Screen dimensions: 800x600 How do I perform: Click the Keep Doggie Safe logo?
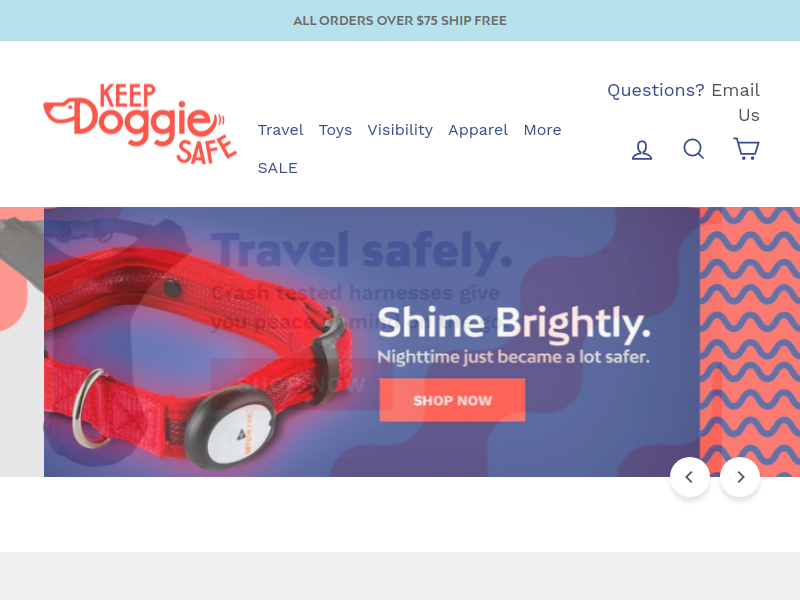click(140, 124)
